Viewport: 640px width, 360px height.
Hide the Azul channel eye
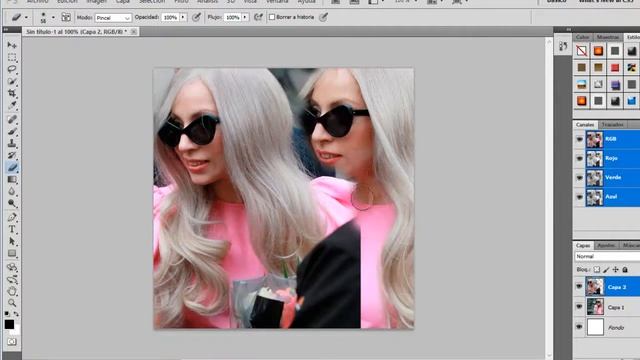(579, 197)
